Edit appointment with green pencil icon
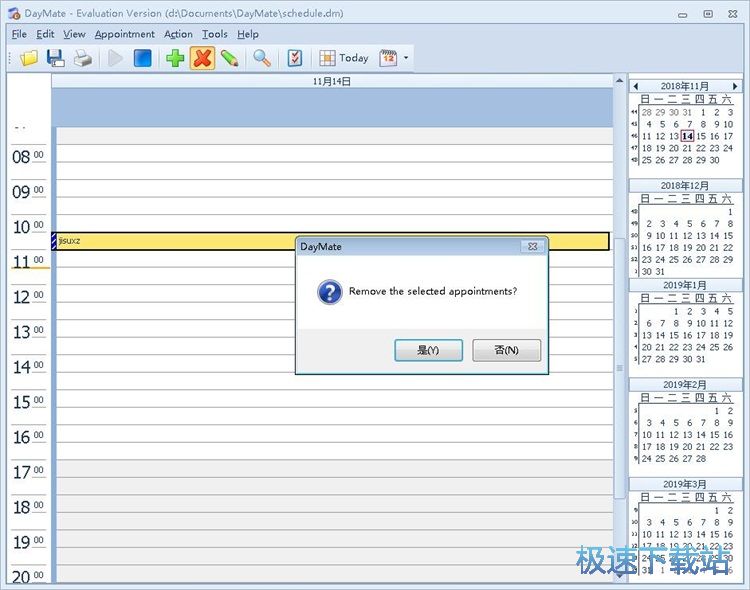This screenshot has width=750, height=590. coord(230,58)
